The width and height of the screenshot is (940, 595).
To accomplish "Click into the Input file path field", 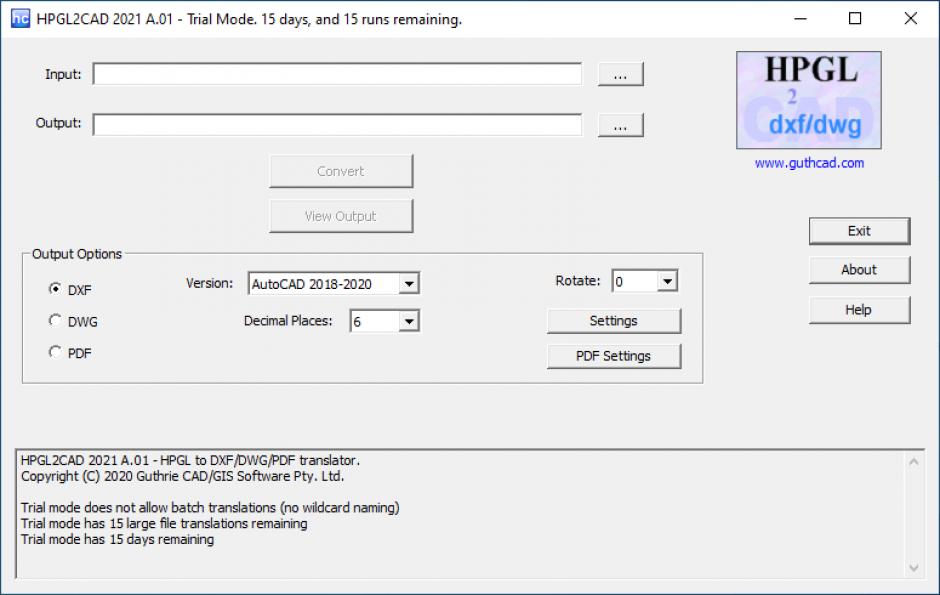I will pos(337,74).
